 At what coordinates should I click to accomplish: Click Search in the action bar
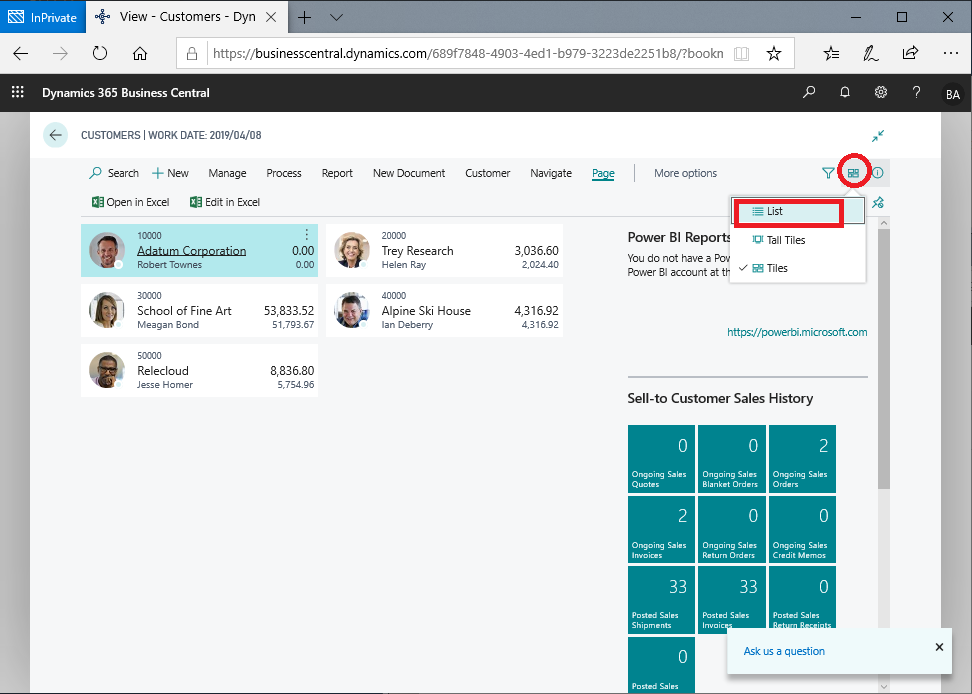[114, 173]
